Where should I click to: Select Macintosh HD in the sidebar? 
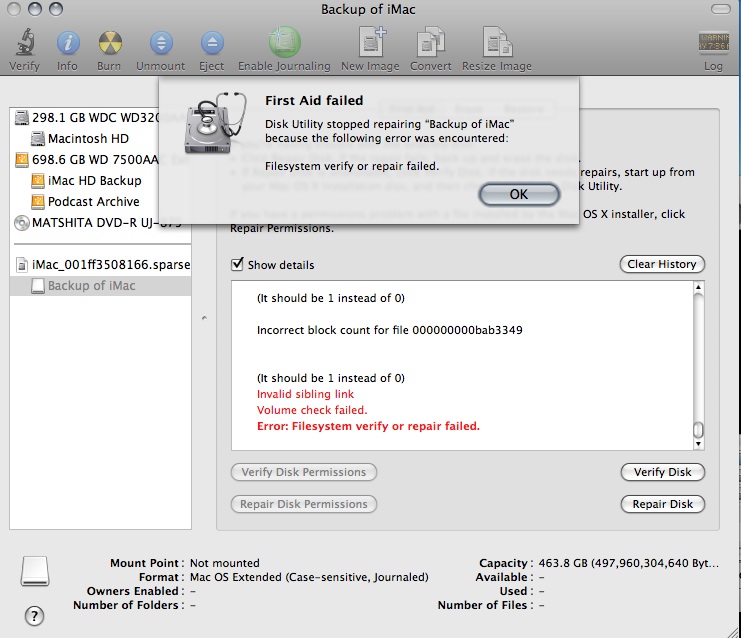point(88,138)
